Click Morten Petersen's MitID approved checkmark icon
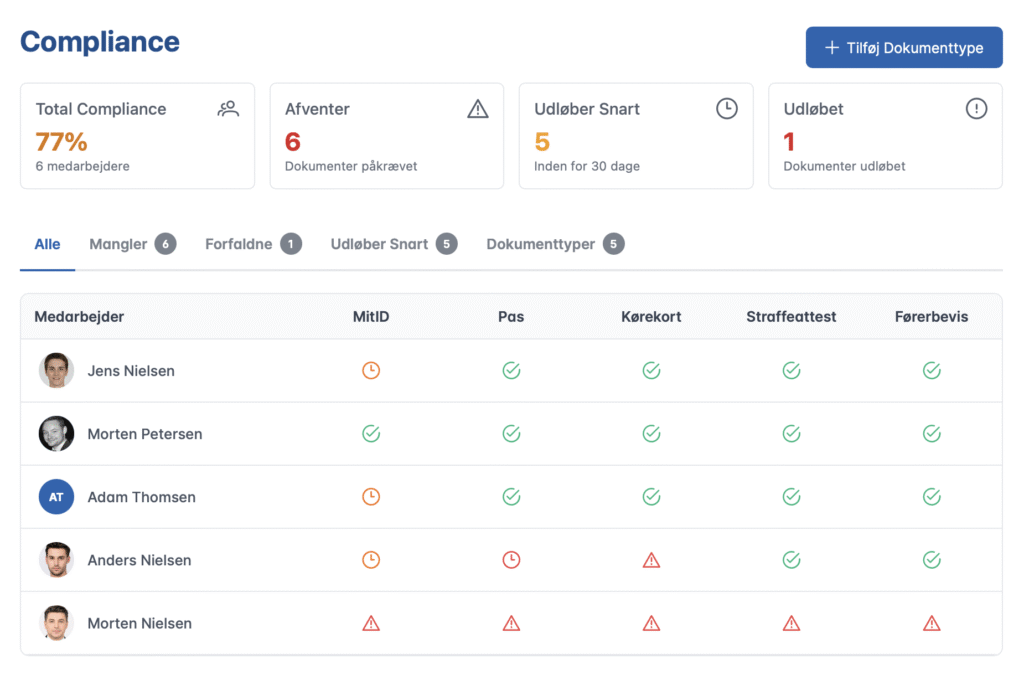 click(x=371, y=434)
